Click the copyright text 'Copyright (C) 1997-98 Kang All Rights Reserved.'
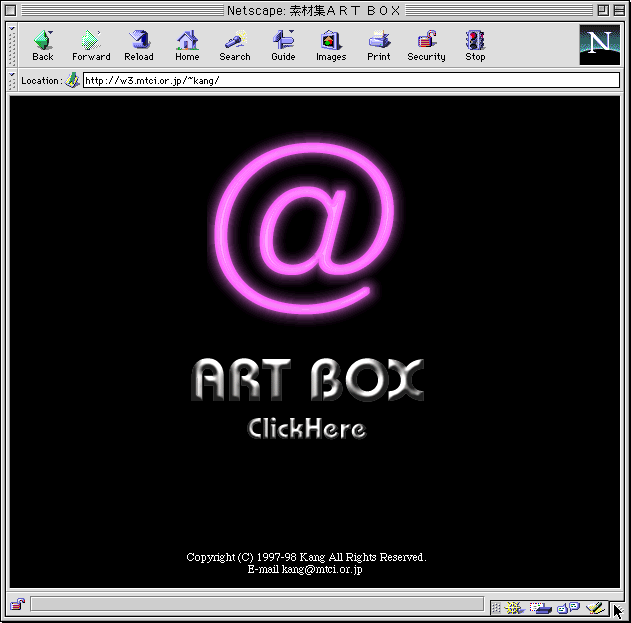Image resolution: width=631 pixels, height=623 pixels. [x=306, y=557]
